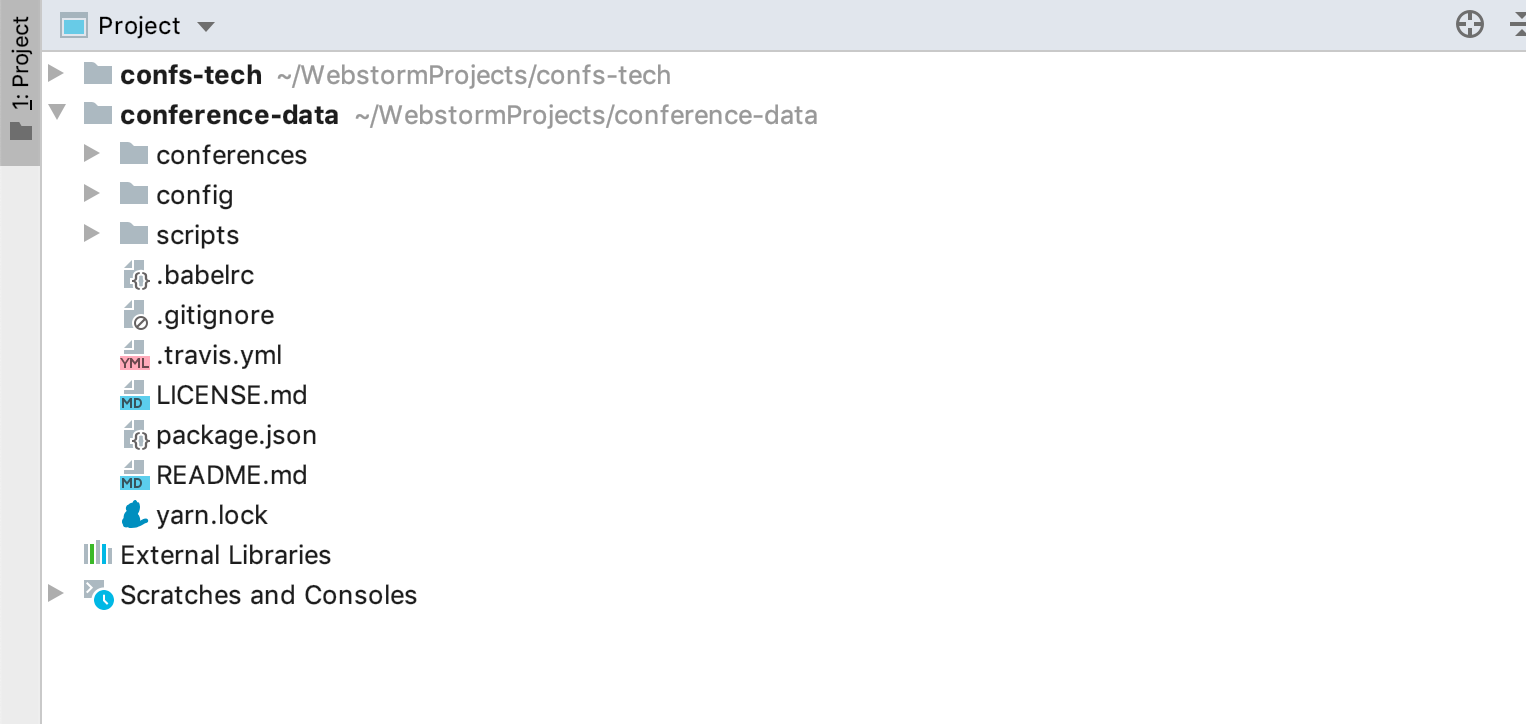Select the LICENSE.md file

[x=231, y=395]
